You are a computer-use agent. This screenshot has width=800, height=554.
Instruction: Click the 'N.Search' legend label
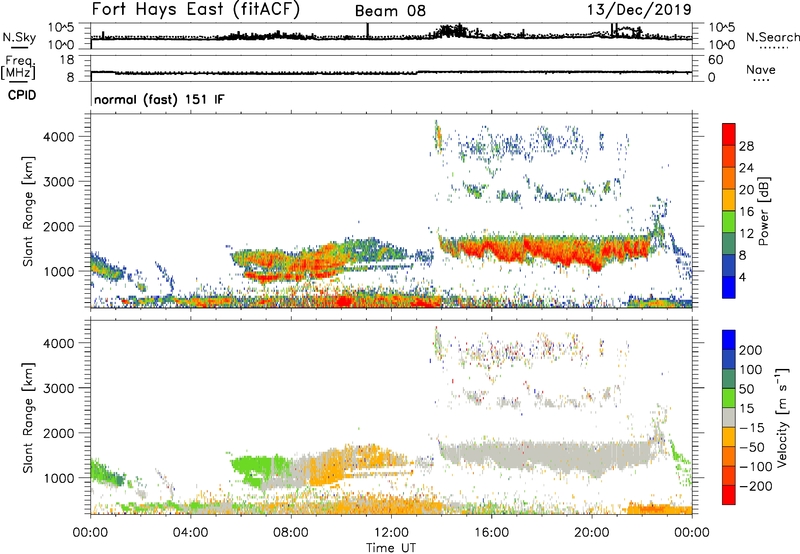[773, 37]
